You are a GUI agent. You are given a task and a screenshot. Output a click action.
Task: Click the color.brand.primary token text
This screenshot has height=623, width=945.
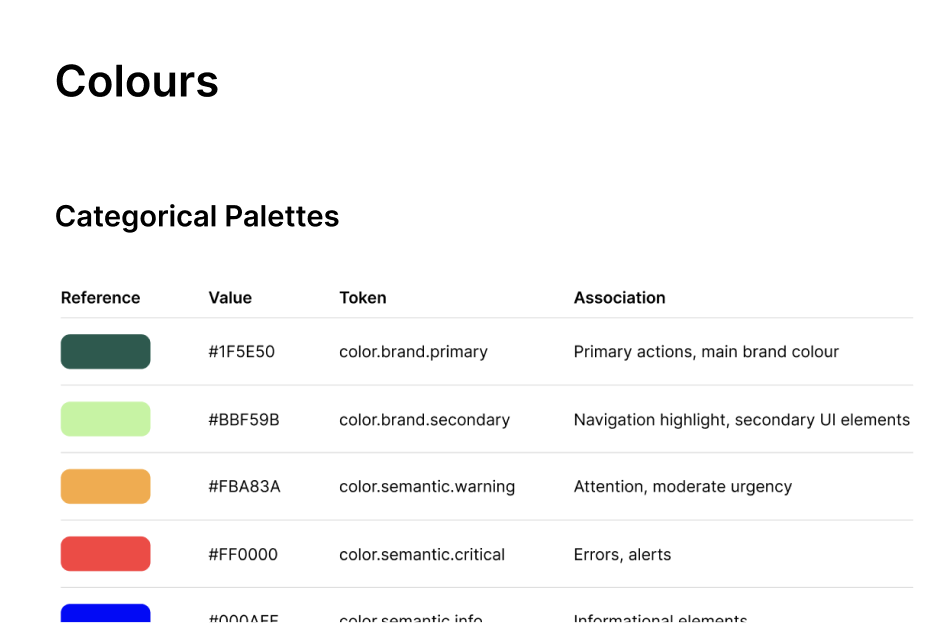(x=413, y=352)
